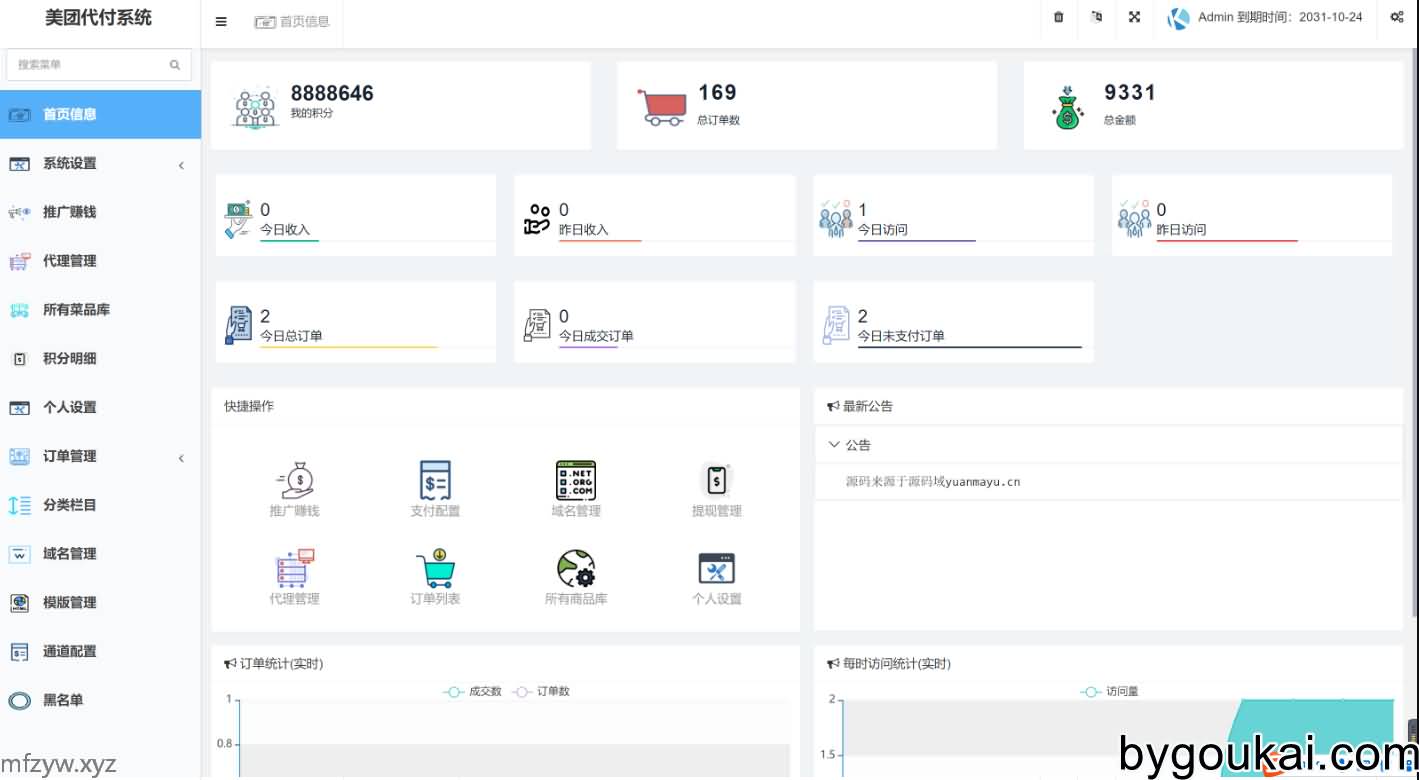Click the trash icon in top bar
This screenshot has height=780, width=1419.
pos(1058,17)
